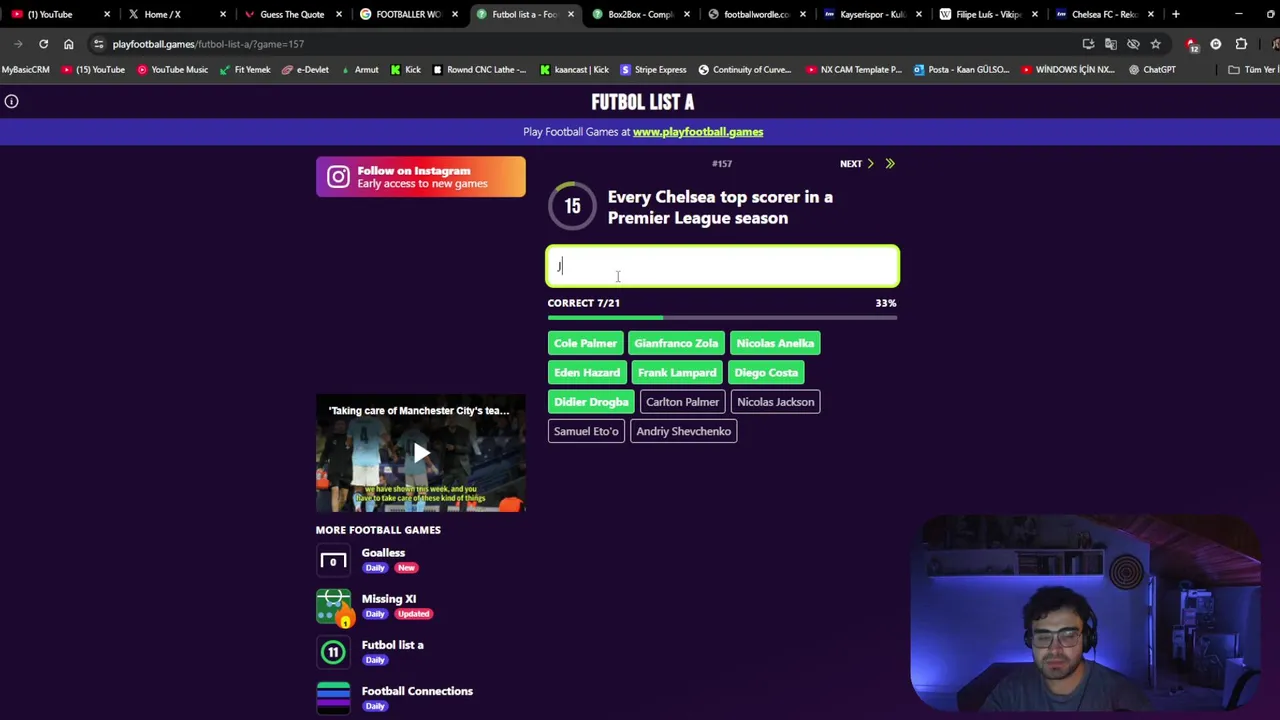Close the Futbol list a browser tab

pyautogui.click(x=571, y=14)
